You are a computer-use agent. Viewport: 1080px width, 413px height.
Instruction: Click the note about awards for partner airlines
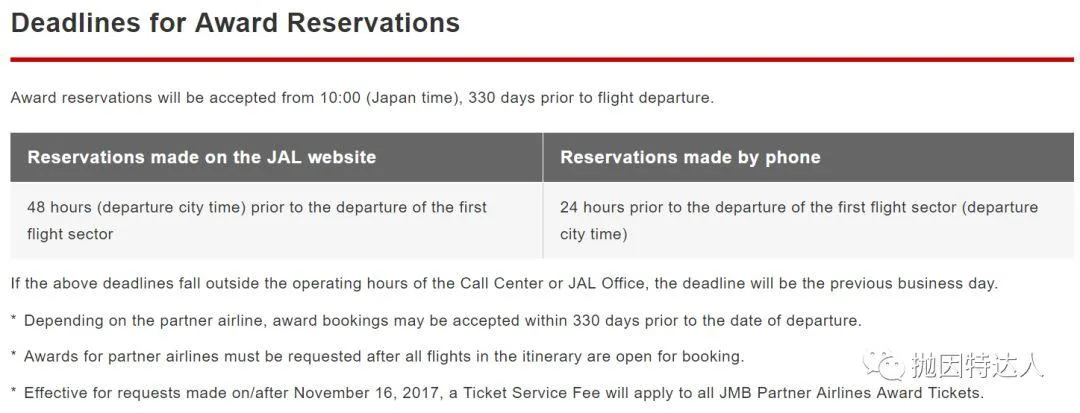(x=378, y=357)
